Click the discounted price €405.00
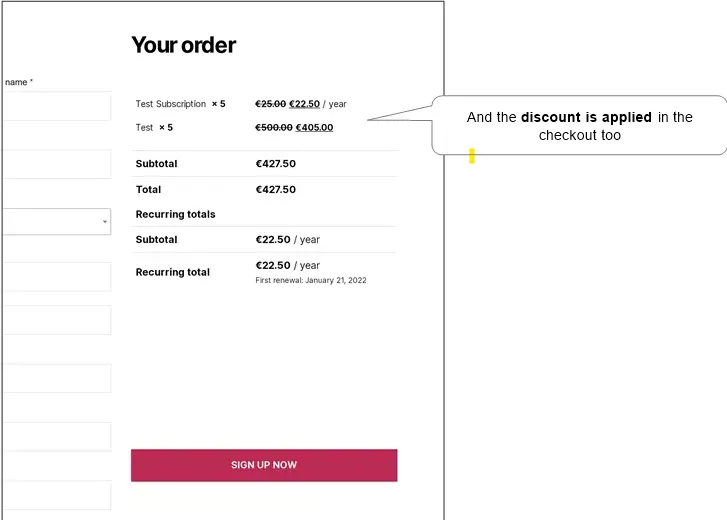The height and width of the screenshot is (520, 727). tap(314, 127)
